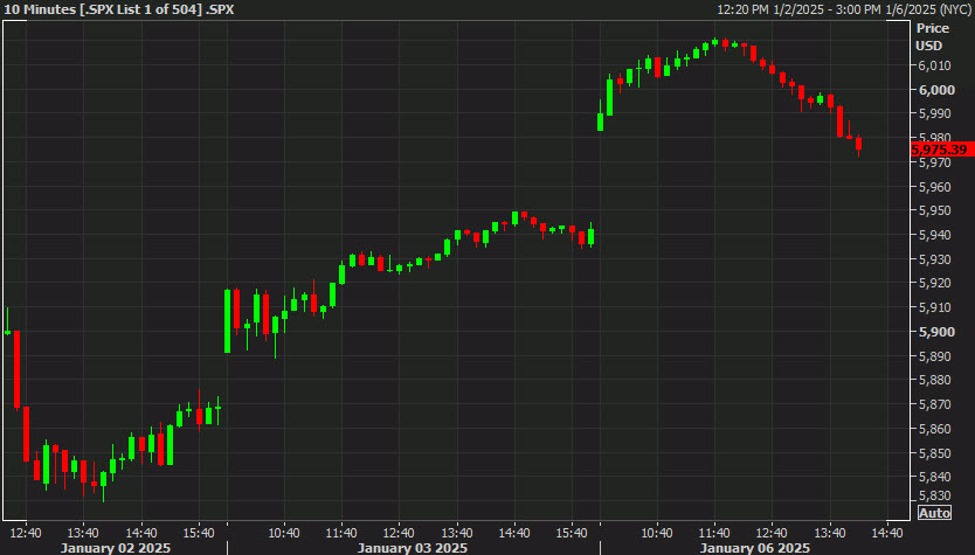Image resolution: width=975 pixels, height=555 pixels.
Task: Click the 15:40 time label under January 03
Action: pyautogui.click(x=572, y=532)
